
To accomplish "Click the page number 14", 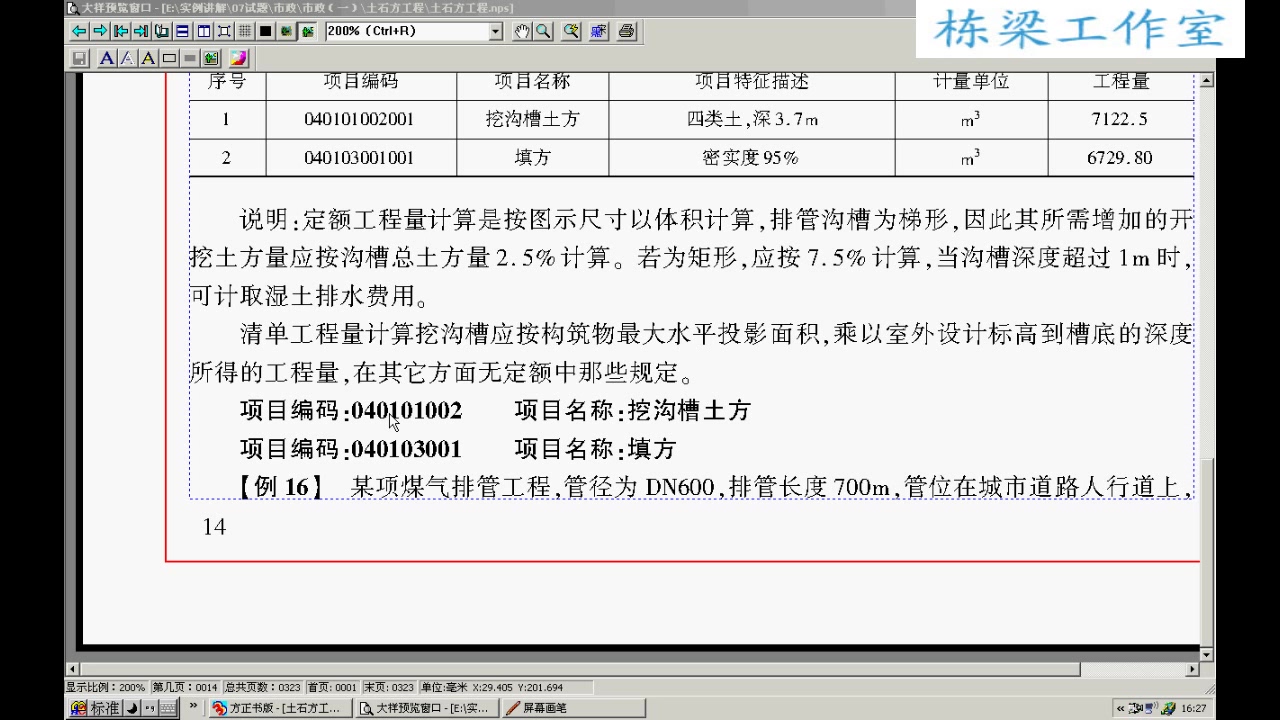I will pos(214,527).
